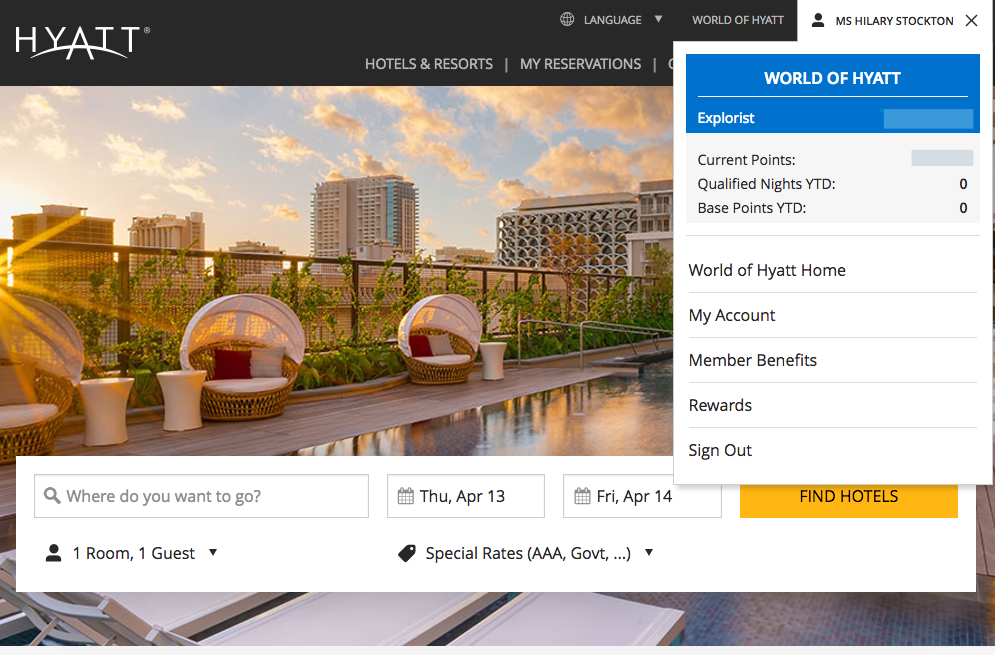Image resolution: width=995 pixels, height=655 pixels.
Task: Select check-out date Fri, Apr 14
Action: tap(642, 496)
